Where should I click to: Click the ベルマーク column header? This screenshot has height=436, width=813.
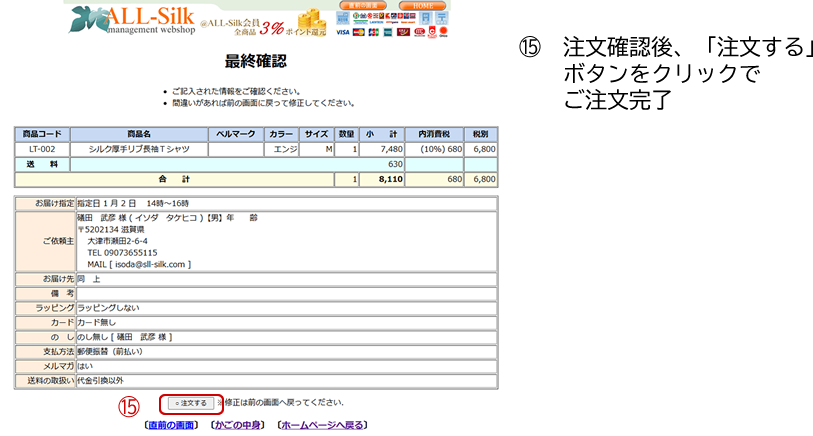[236, 134]
